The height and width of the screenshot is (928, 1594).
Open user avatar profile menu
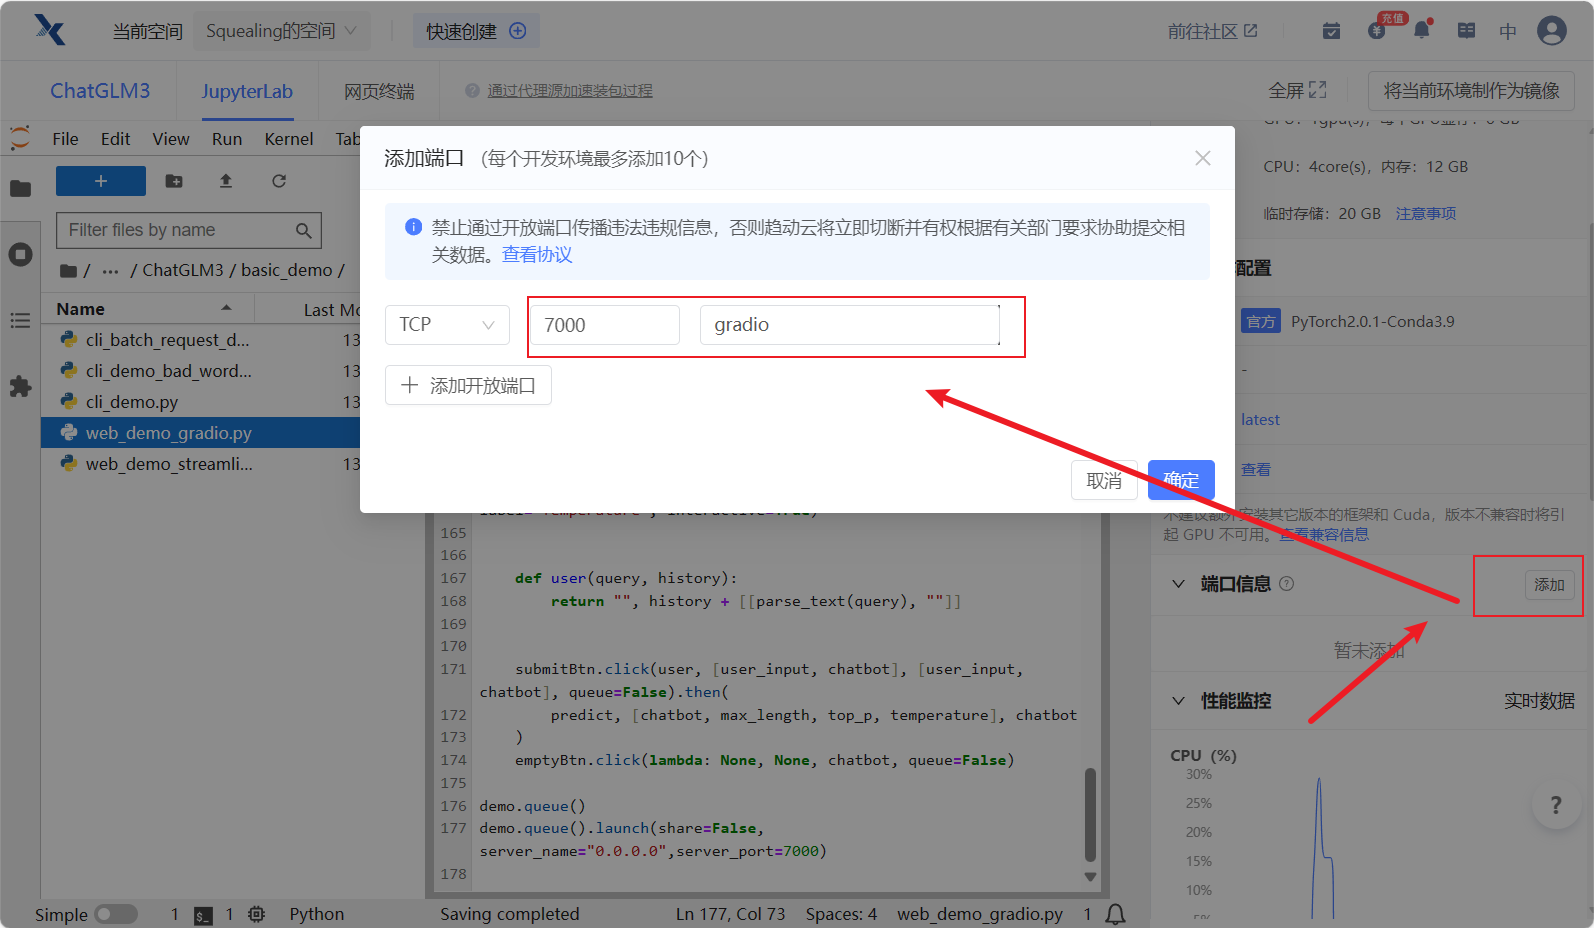[x=1551, y=31]
